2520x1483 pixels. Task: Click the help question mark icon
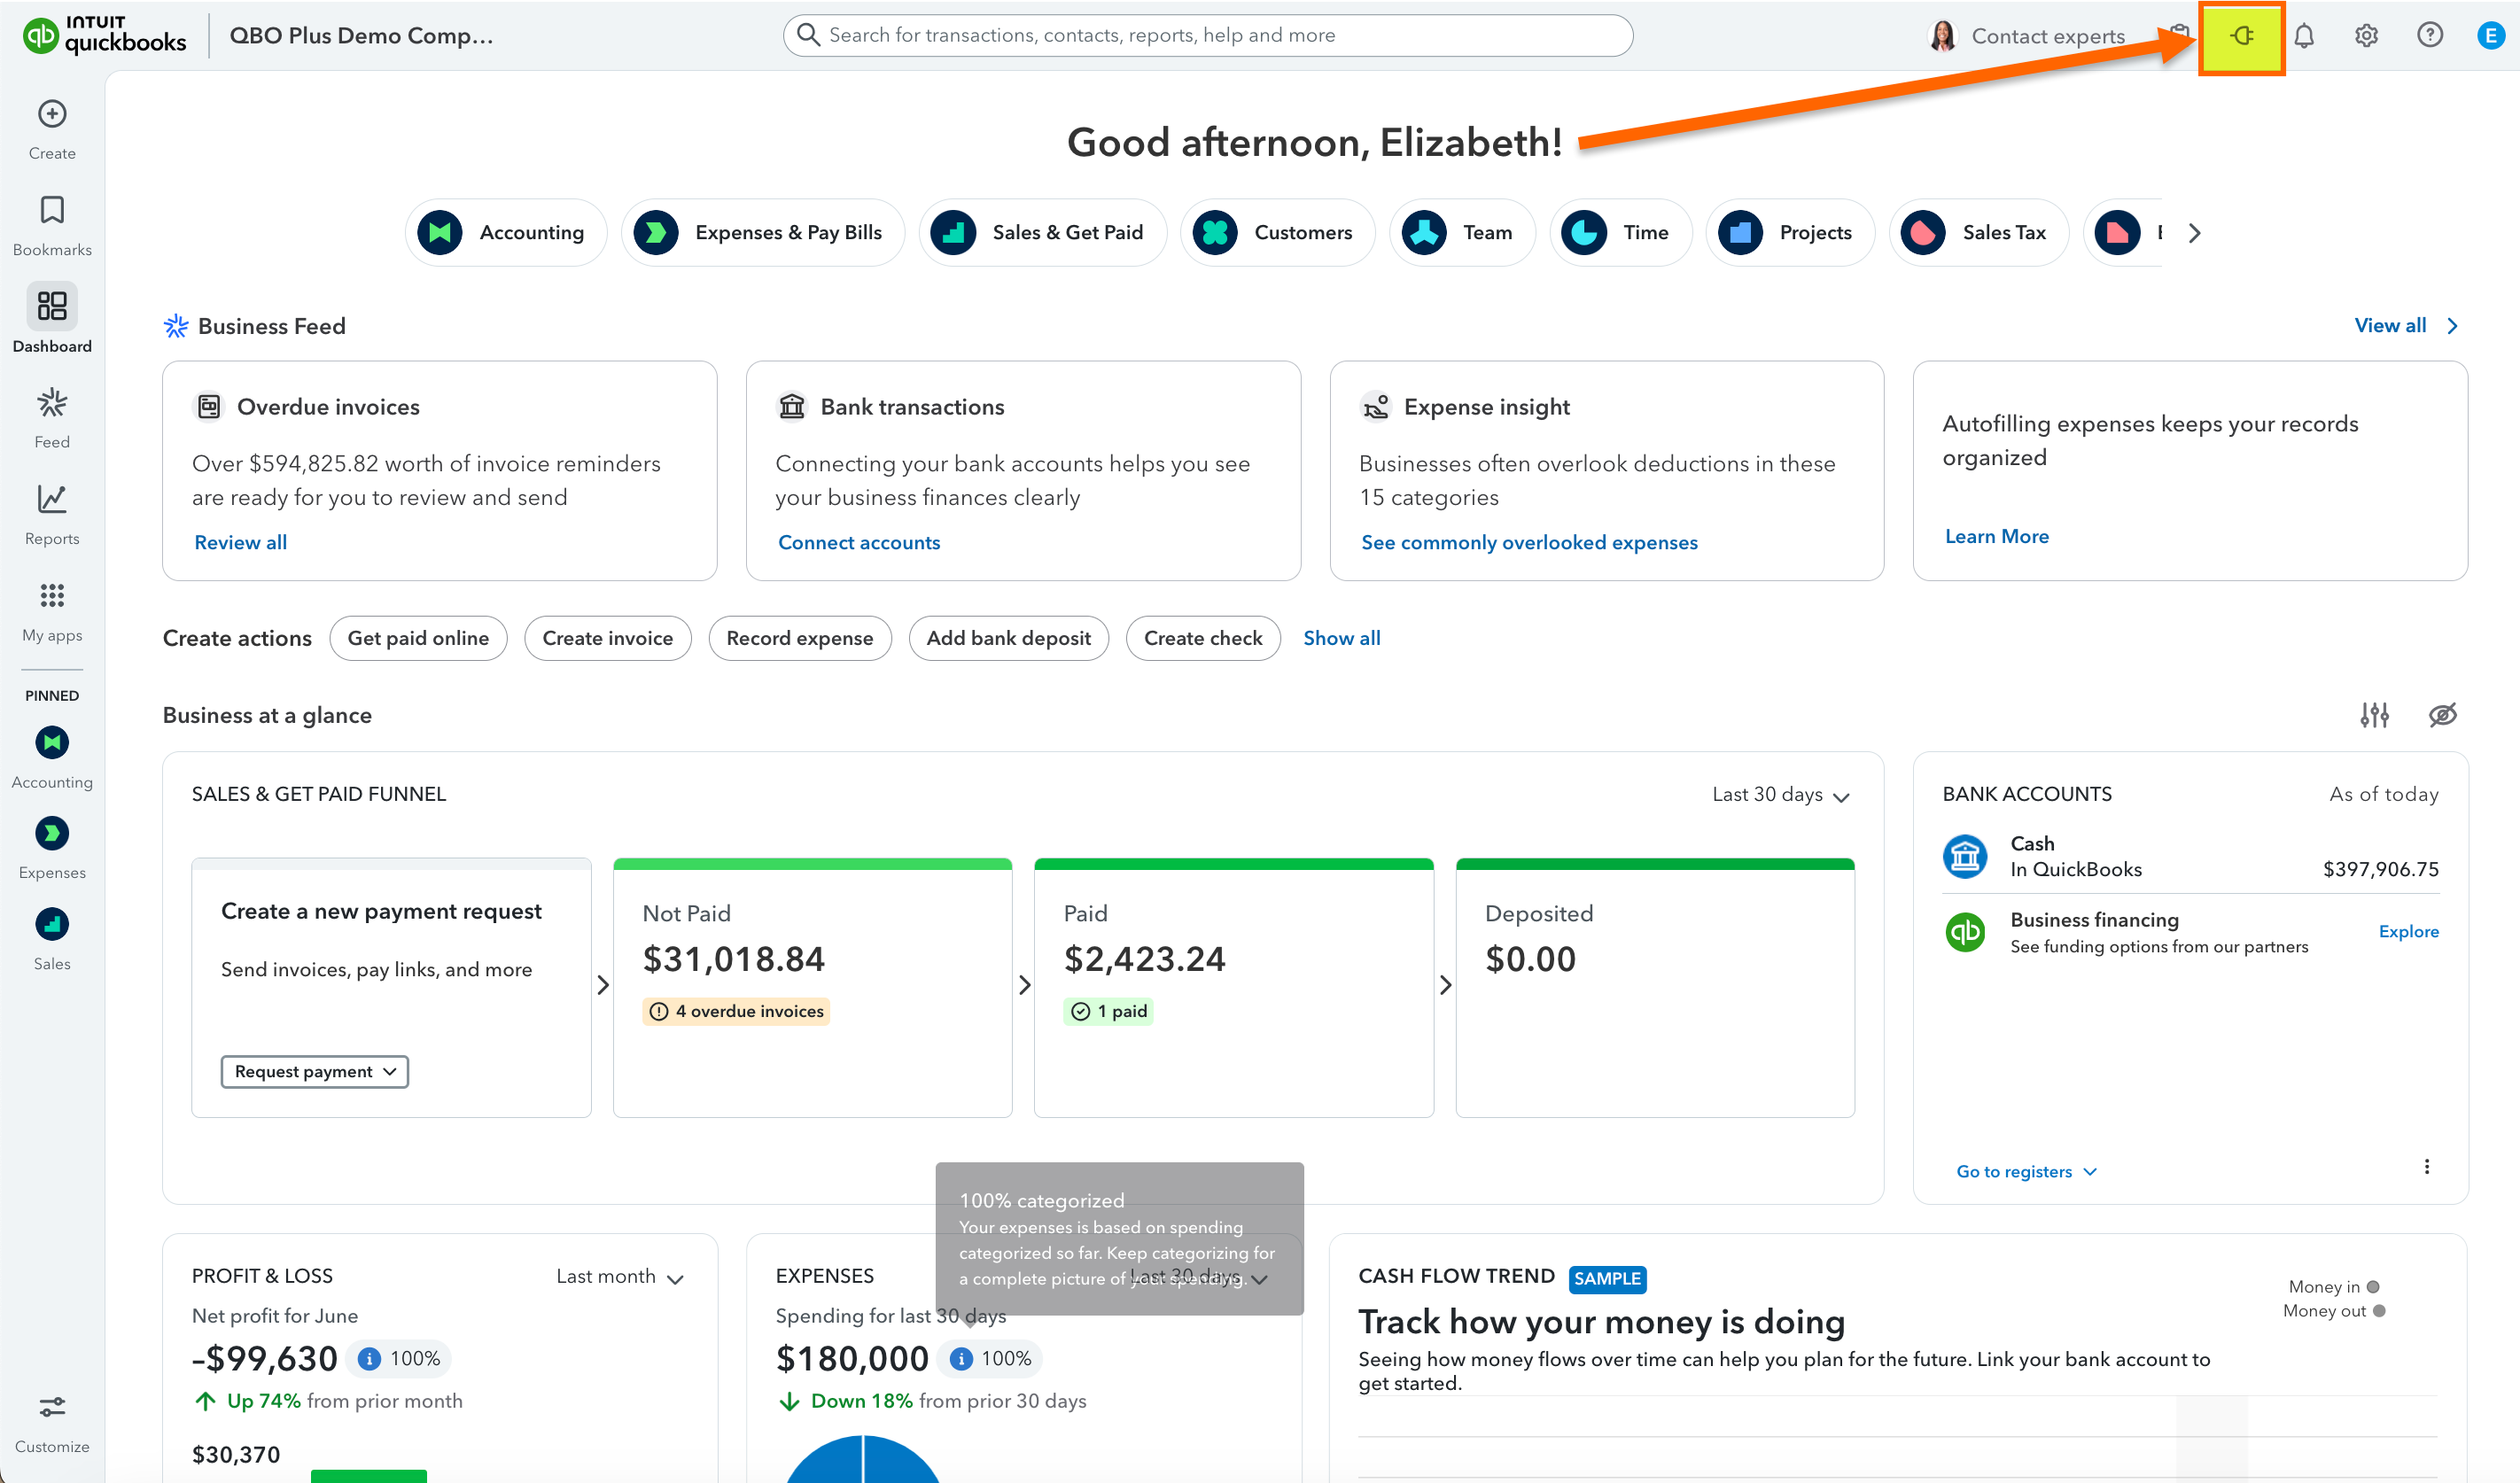(2429, 36)
